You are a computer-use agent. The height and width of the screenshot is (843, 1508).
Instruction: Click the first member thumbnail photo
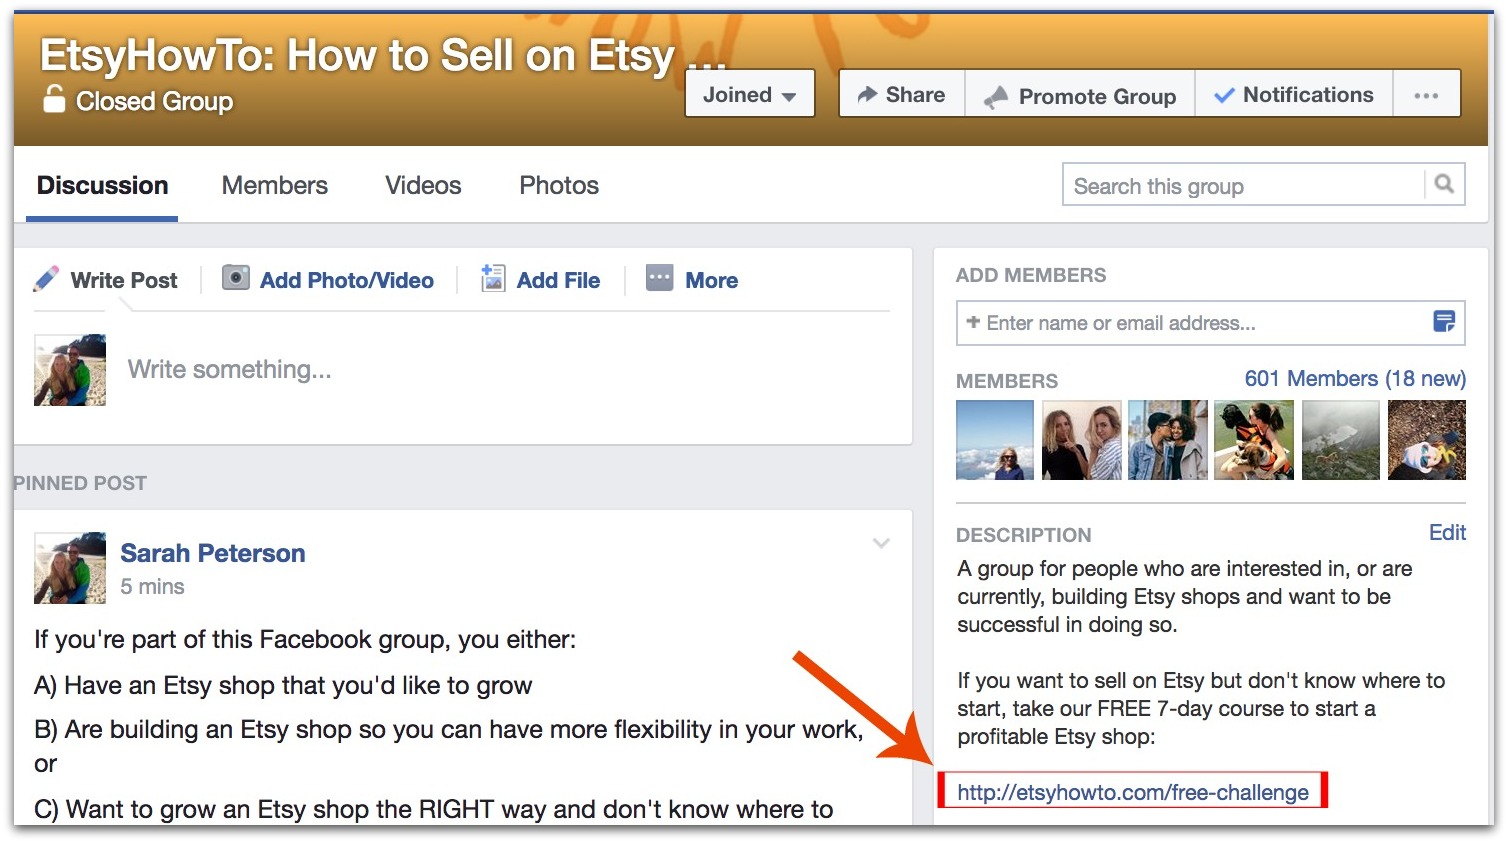coord(995,440)
